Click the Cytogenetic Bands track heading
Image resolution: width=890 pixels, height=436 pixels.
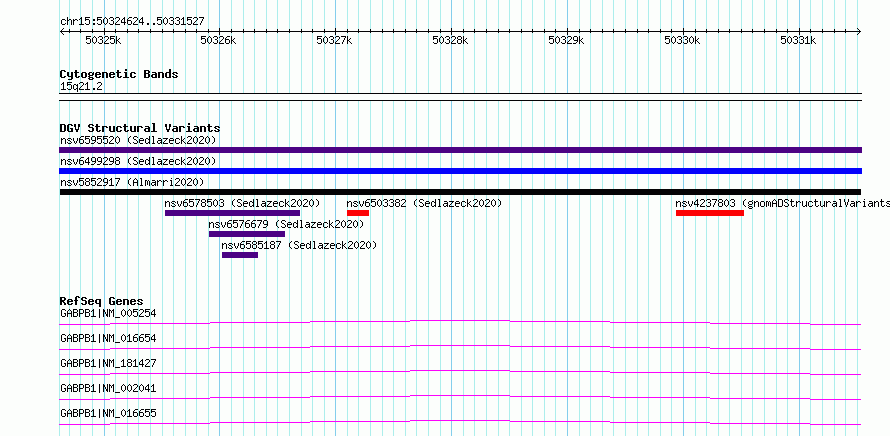click(x=119, y=74)
